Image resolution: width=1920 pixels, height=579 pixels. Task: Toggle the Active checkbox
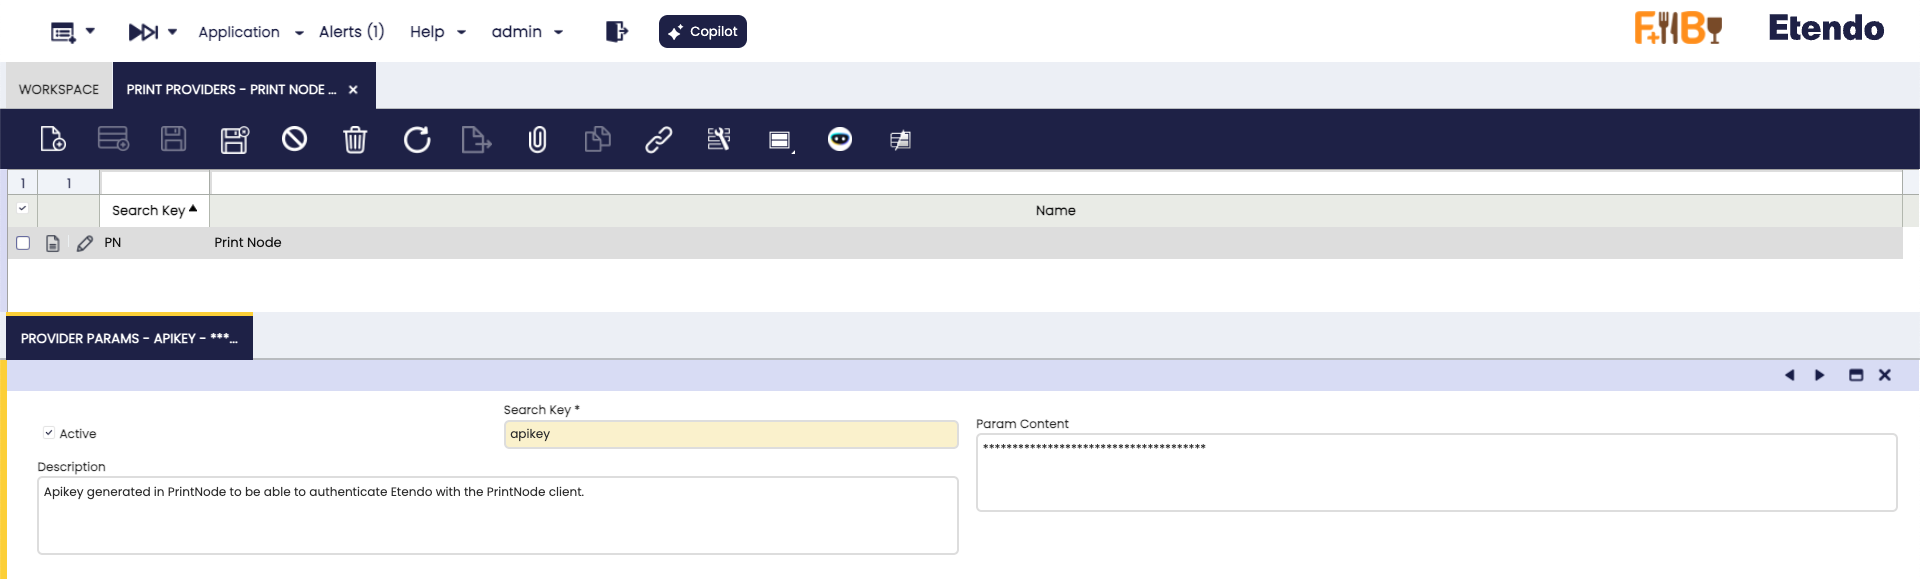[x=49, y=433]
